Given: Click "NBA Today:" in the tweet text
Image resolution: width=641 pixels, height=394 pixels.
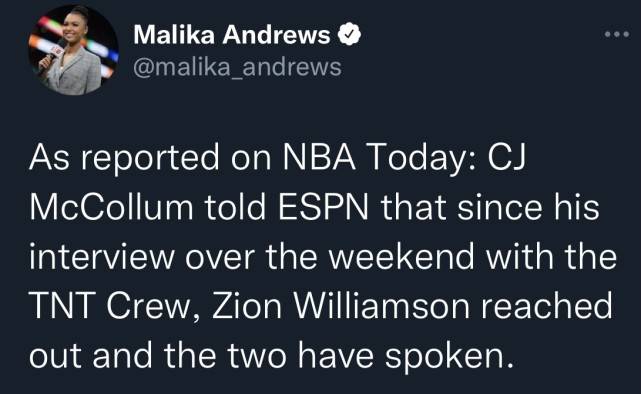Looking at the screenshot, I should (x=379, y=157).
